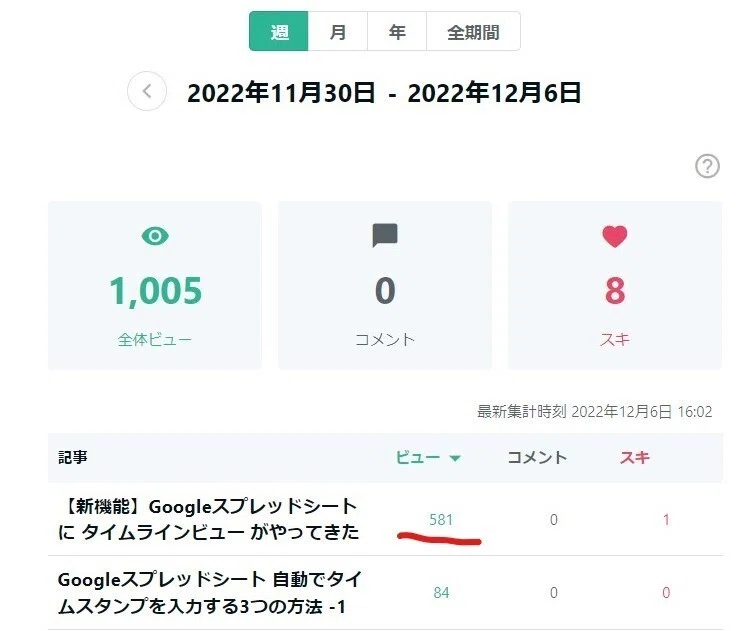Sort table by スキ column header
The image size is (752, 631).
(634, 457)
